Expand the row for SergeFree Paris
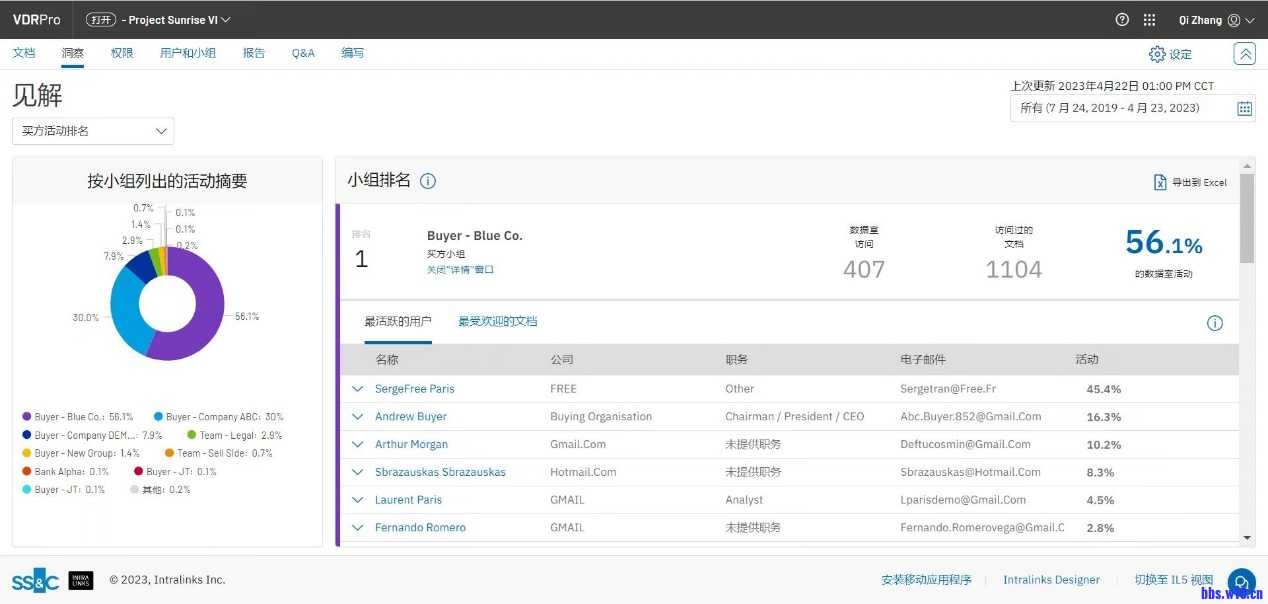 click(x=357, y=388)
